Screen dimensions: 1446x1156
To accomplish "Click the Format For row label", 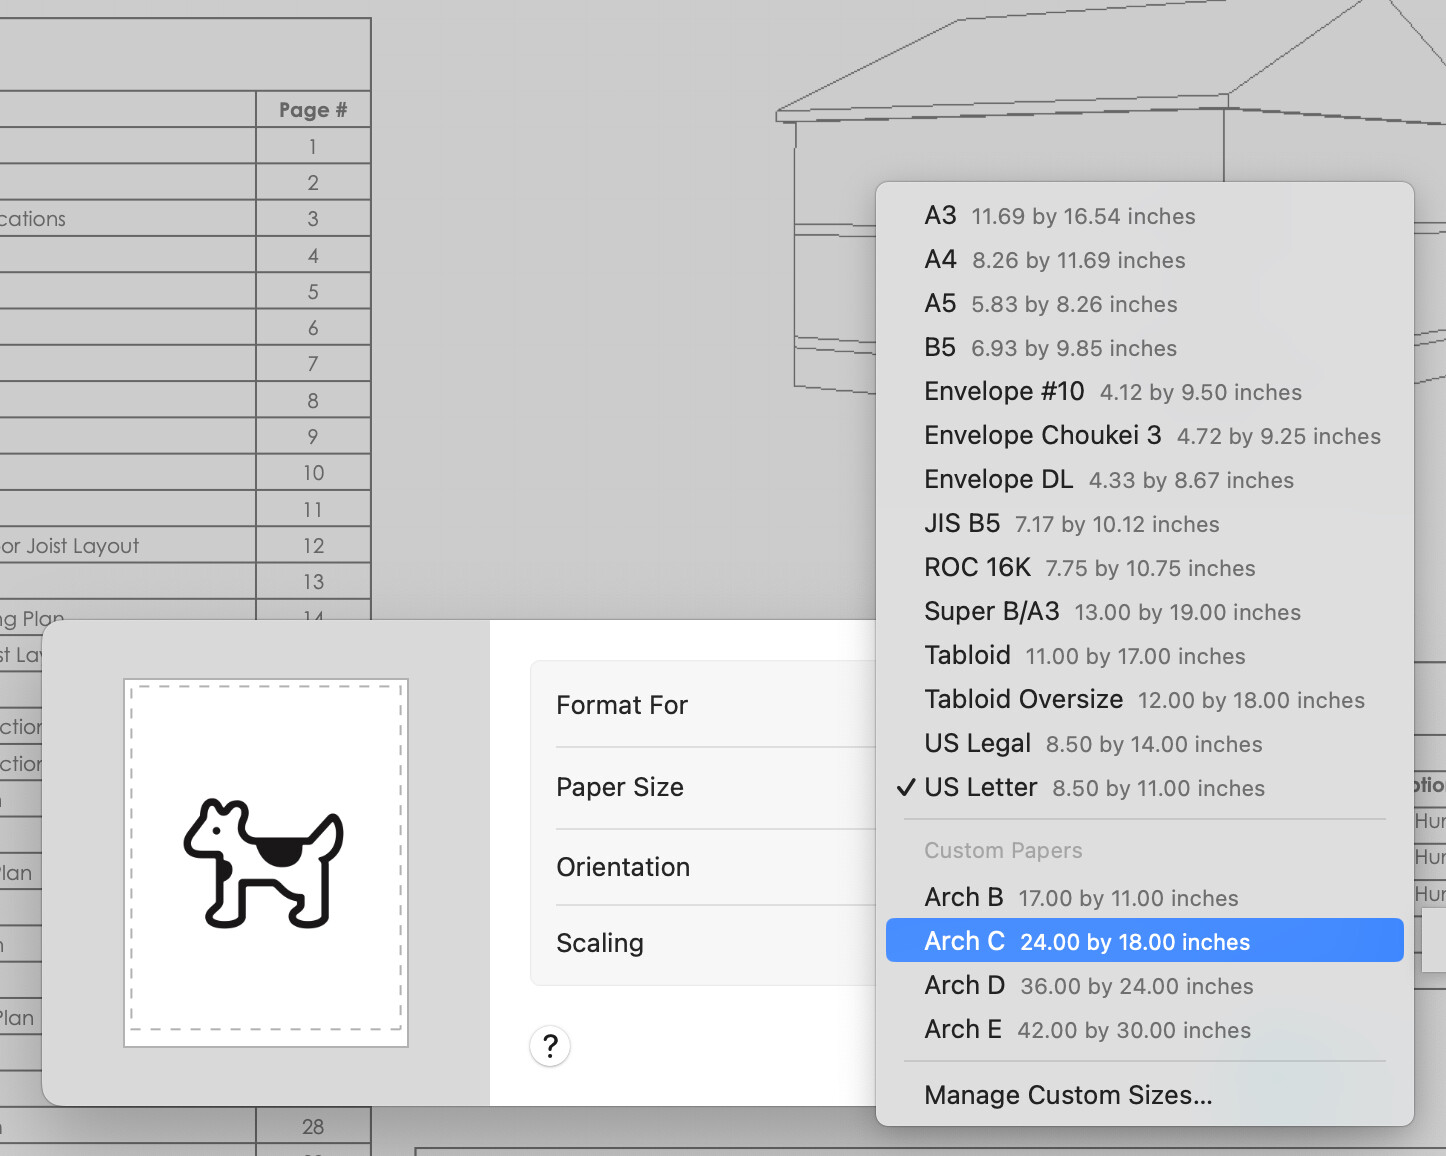I will click(x=622, y=705).
